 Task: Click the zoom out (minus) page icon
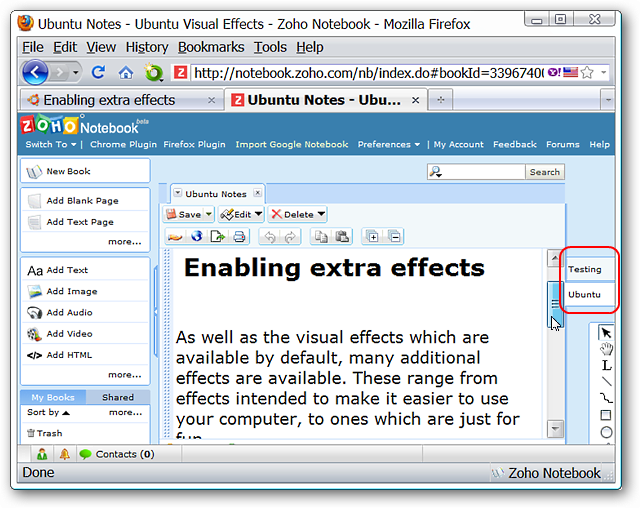pos(394,237)
